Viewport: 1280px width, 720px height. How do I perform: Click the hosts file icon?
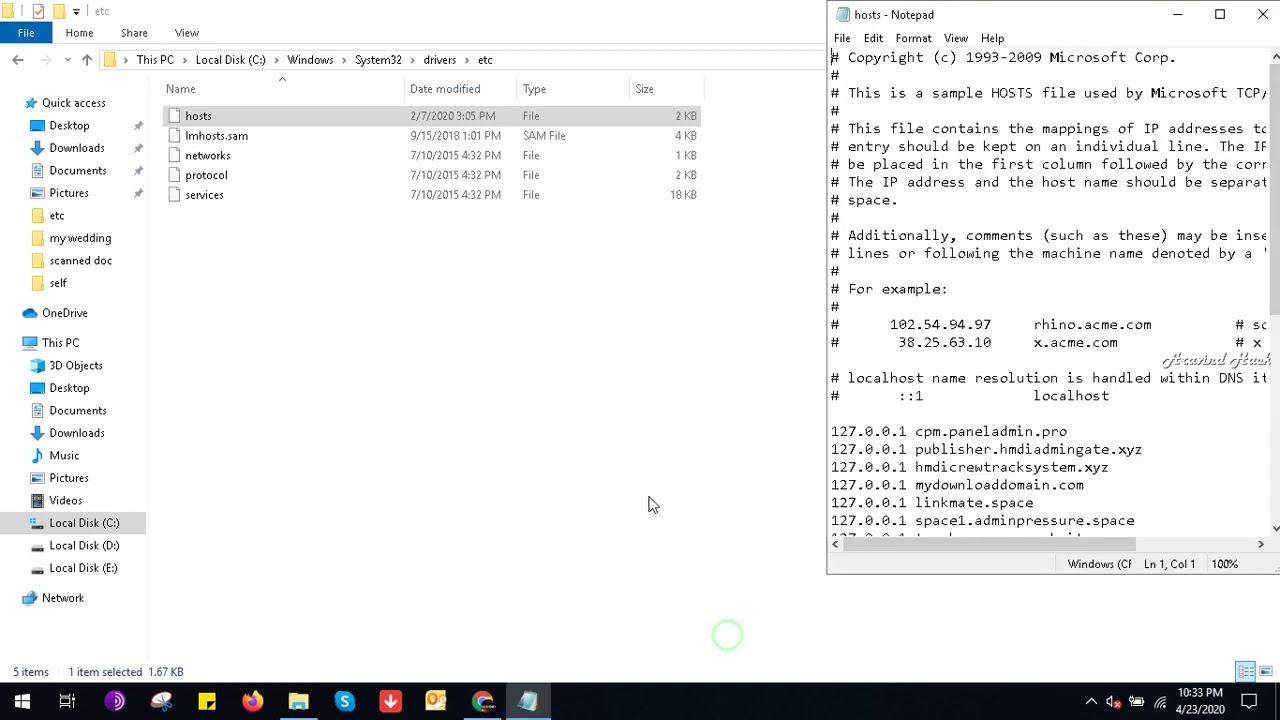(175, 116)
